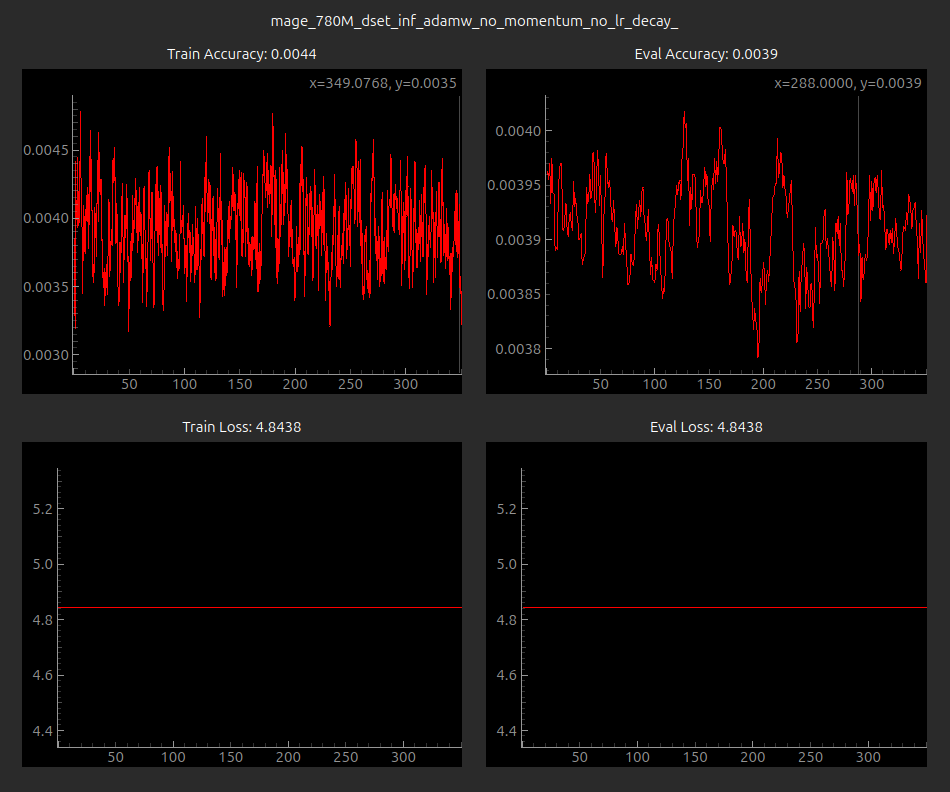Viewport: 950px width, 792px height.
Task: Click the Eval Accuracy plot title
Action: coord(706,54)
